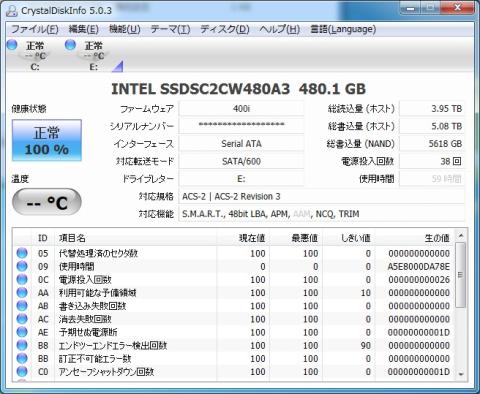480x394 pixels.
Task: Open the ファイル(F) menu
Action: coord(35,29)
